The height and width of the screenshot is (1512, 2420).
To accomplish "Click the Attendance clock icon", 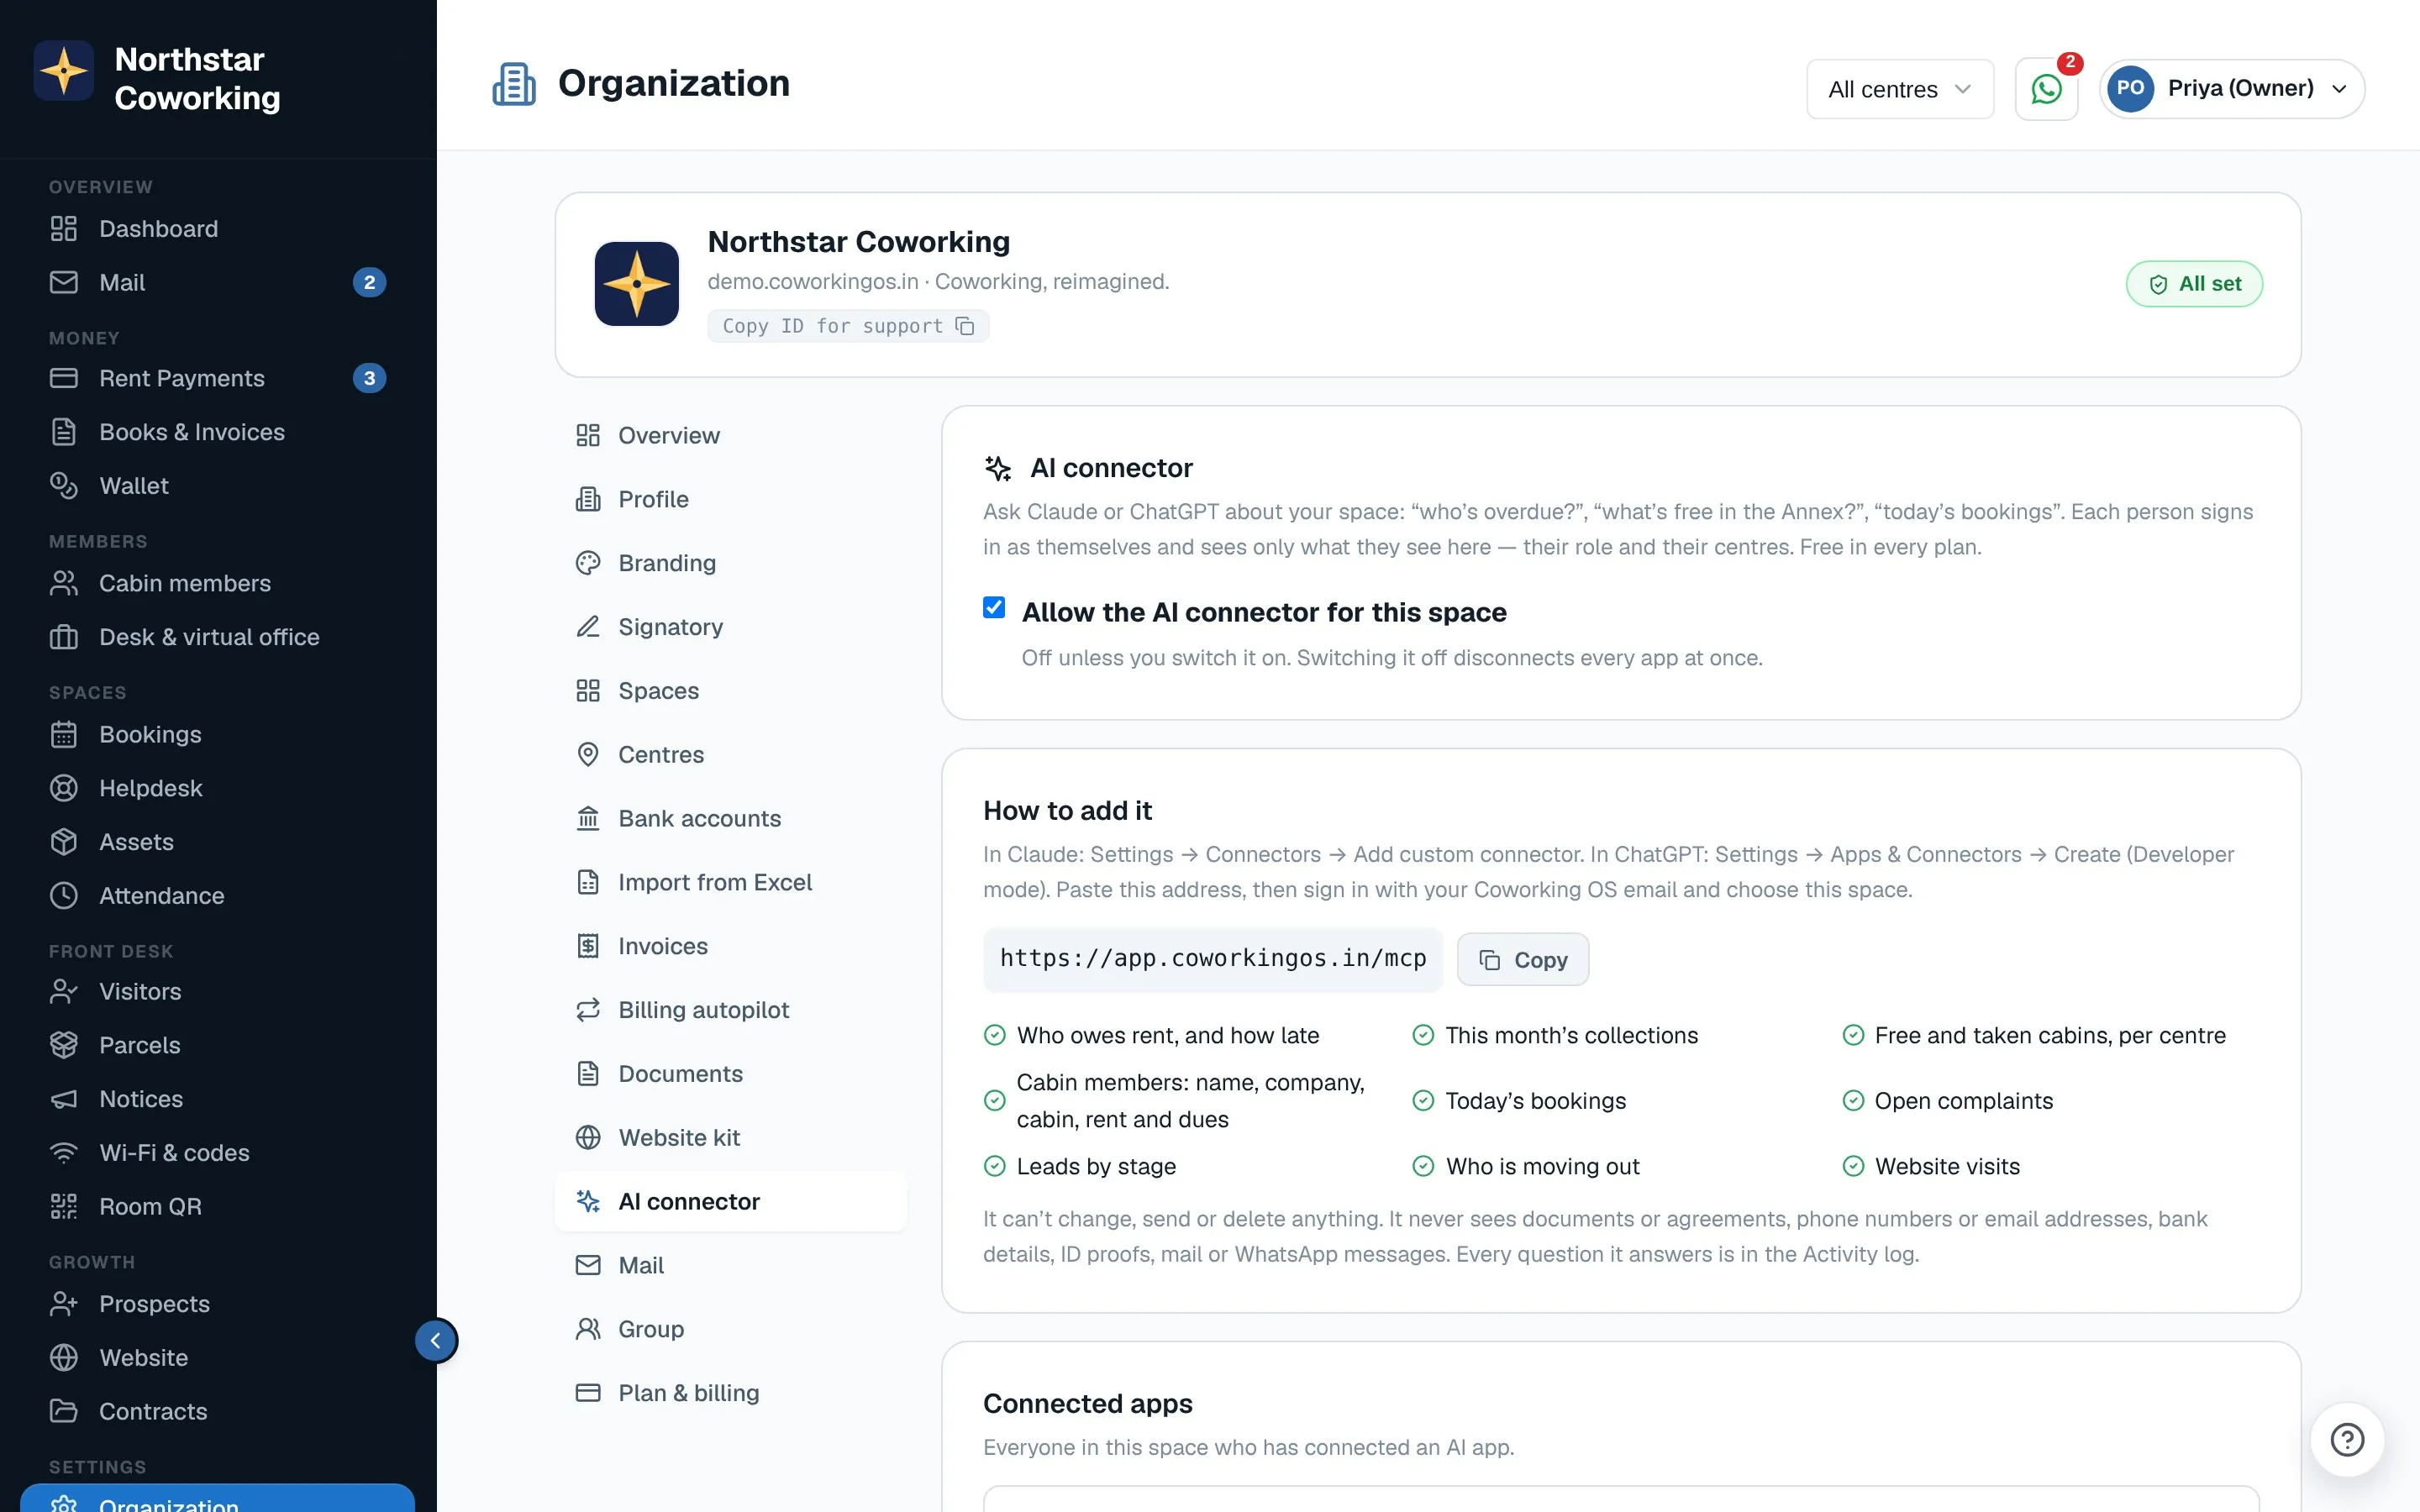I will click(x=64, y=895).
